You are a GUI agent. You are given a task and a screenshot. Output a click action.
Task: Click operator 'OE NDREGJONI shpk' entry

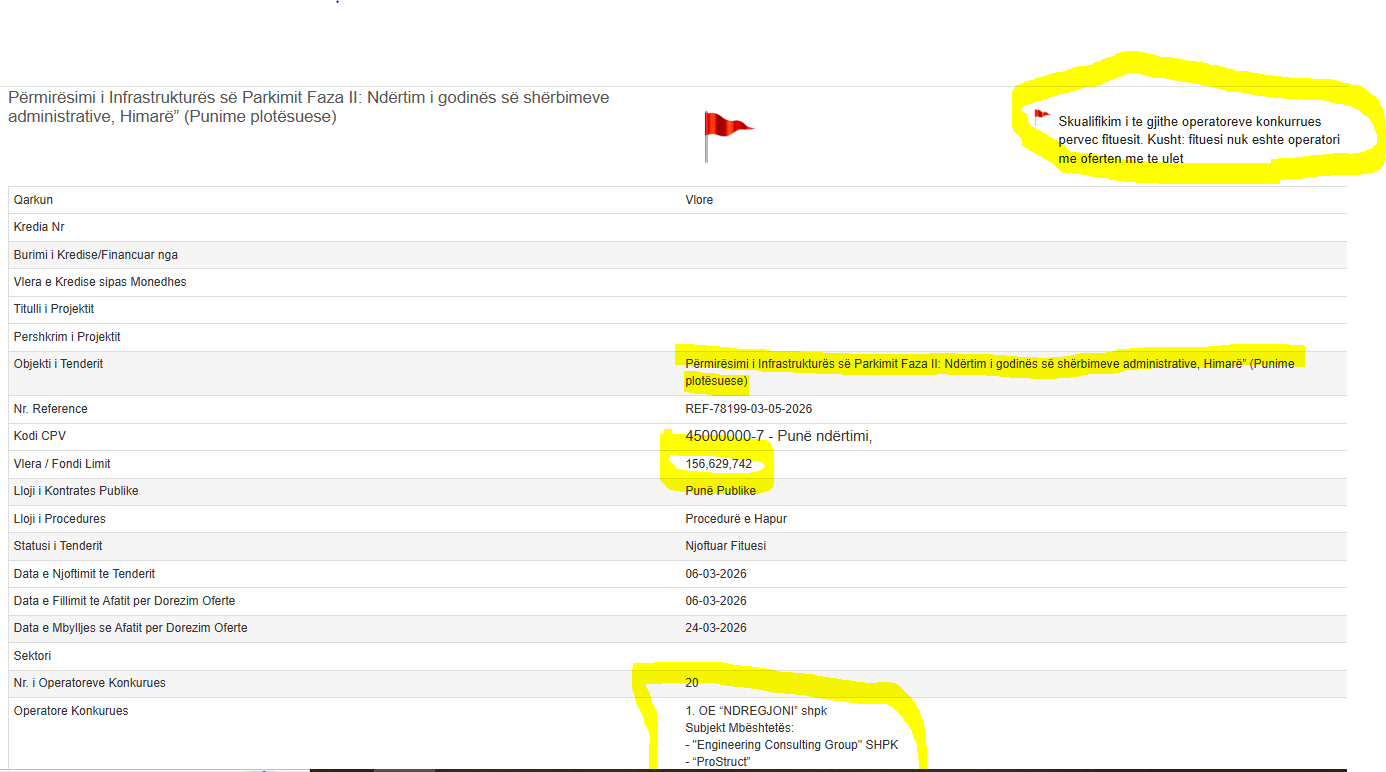tap(756, 711)
